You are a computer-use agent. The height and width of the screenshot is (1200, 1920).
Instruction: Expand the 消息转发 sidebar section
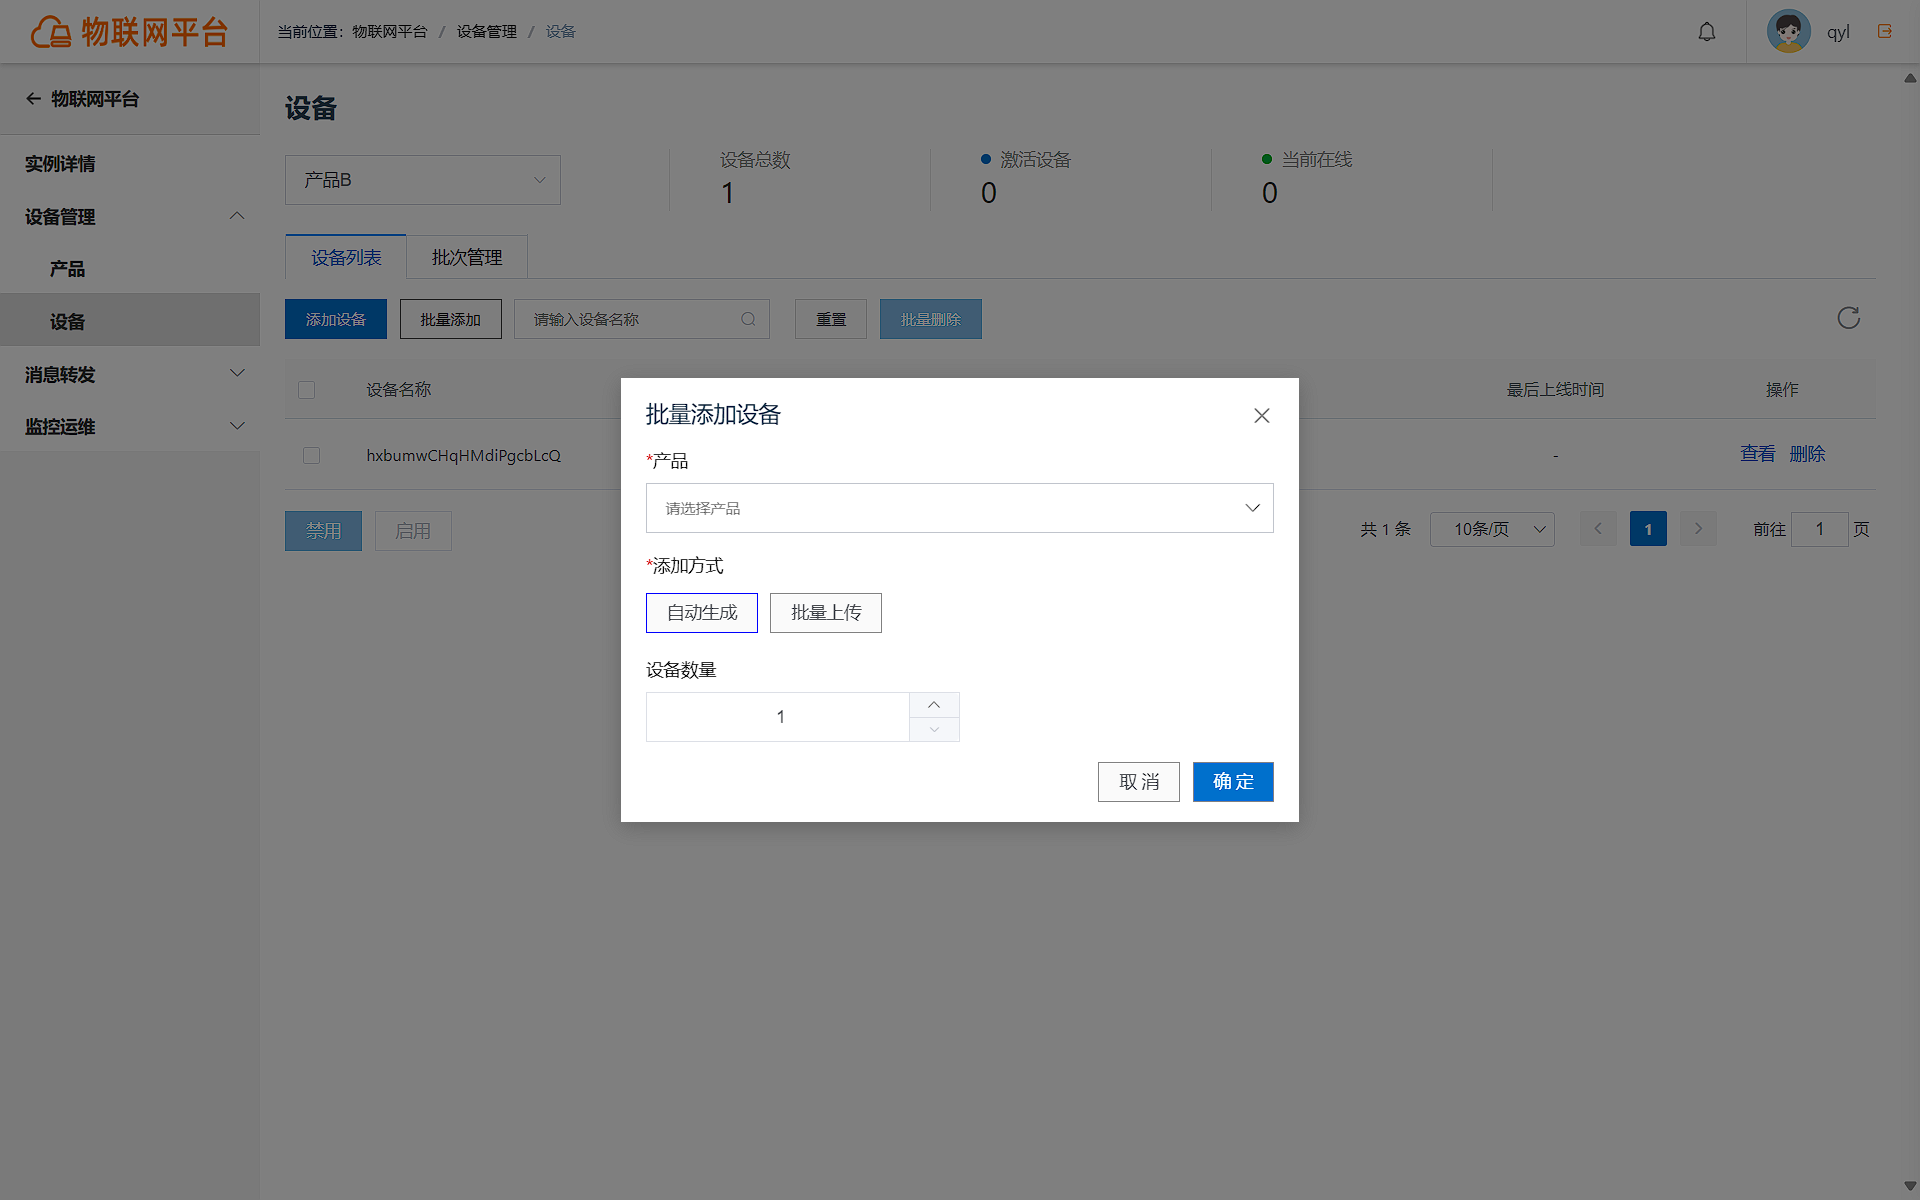pyautogui.click(x=130, y=375)
